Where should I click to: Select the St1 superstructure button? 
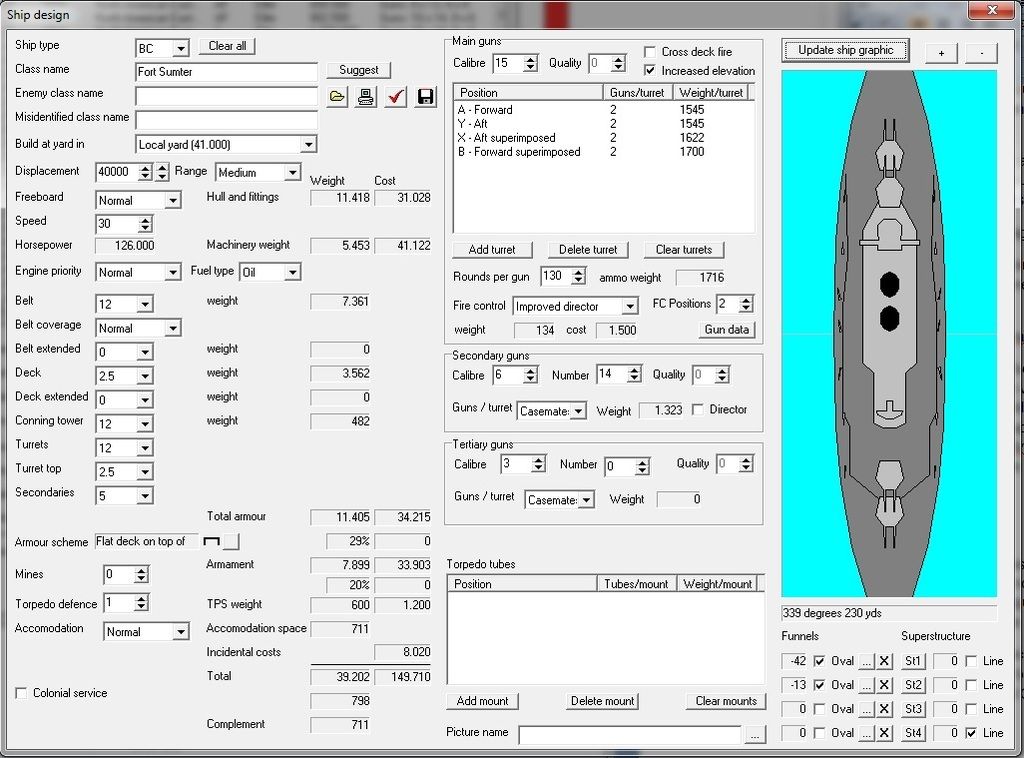(913, 661)
